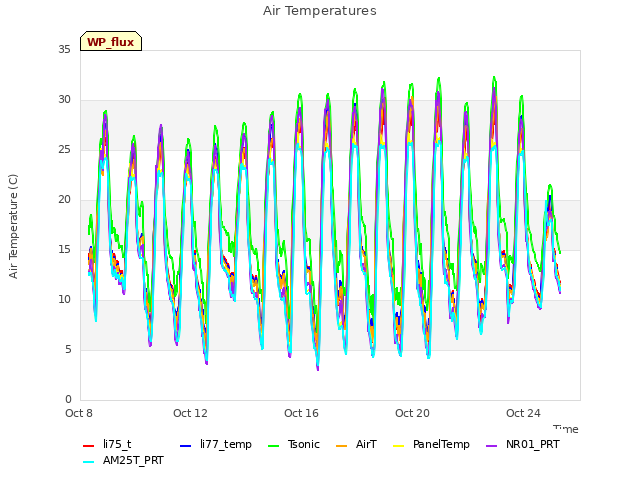Toggle the NR01_PRT legend entry

pyautogui.click(x=523, y=444)
